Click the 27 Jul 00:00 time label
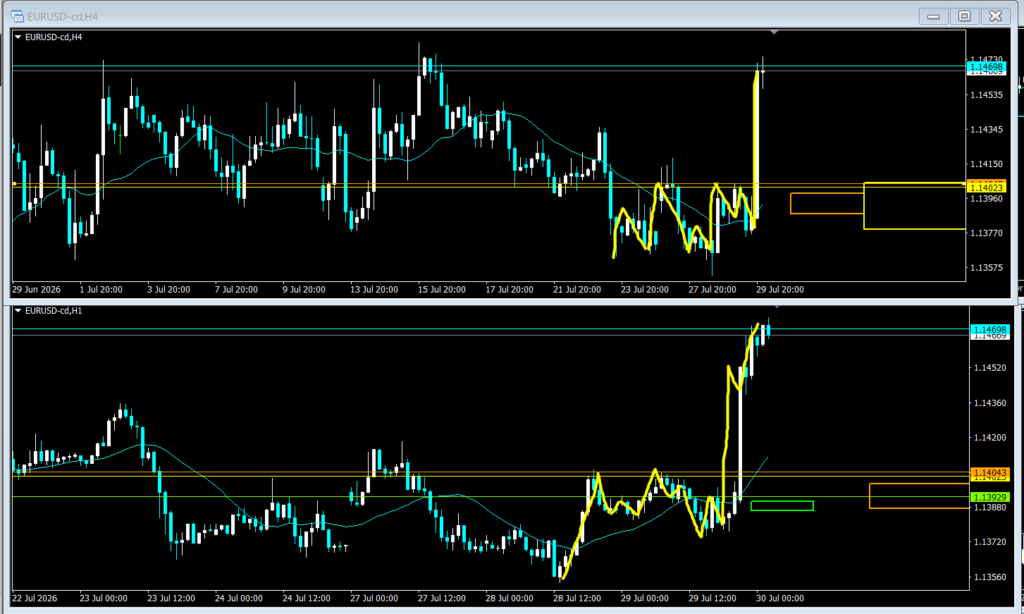 point(374,598)
